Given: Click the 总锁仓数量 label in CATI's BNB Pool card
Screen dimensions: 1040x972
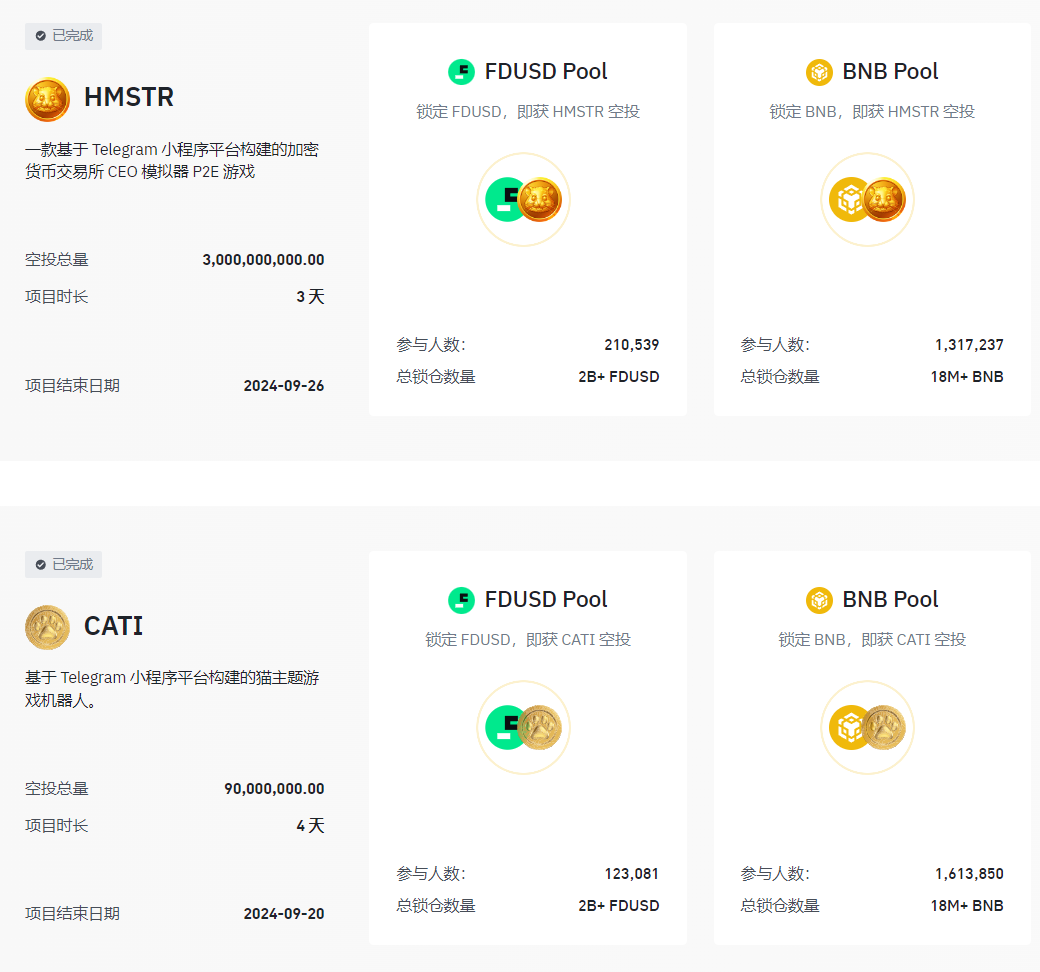Looking at the screenshot, I should [x=780, y=906].
